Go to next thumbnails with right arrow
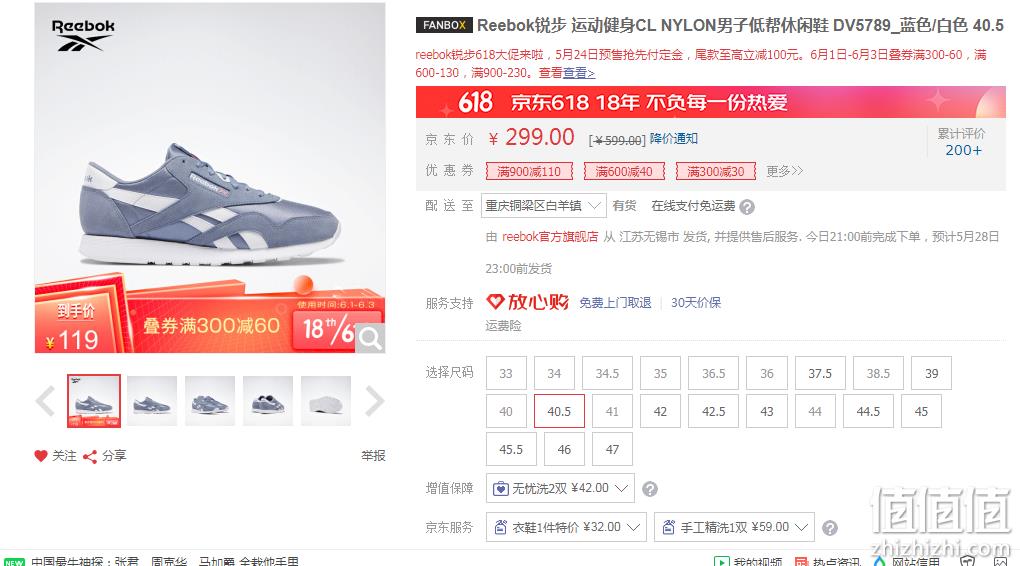 tap(375, 401)
